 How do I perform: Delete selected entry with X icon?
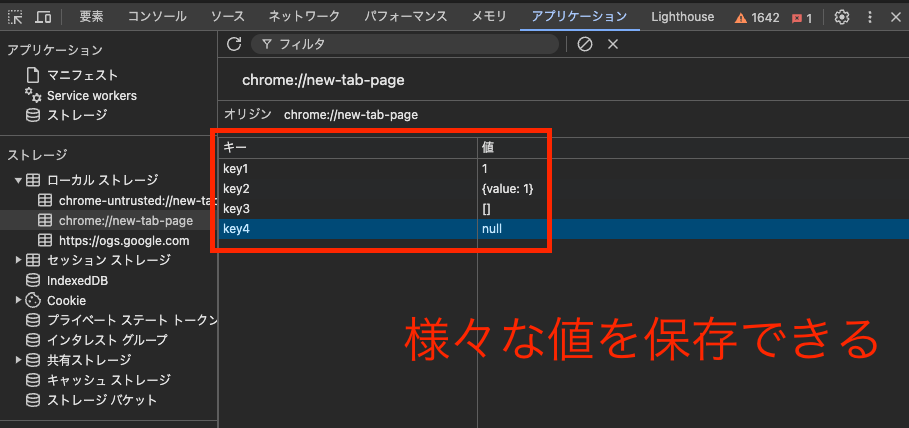point(613,44)
